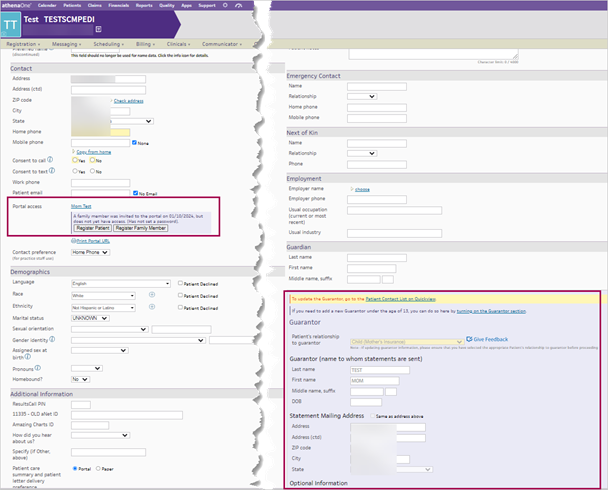Screen dimensions: 608x490
Task: Expand the Marital status dropdown
Action: click(92, 317)
